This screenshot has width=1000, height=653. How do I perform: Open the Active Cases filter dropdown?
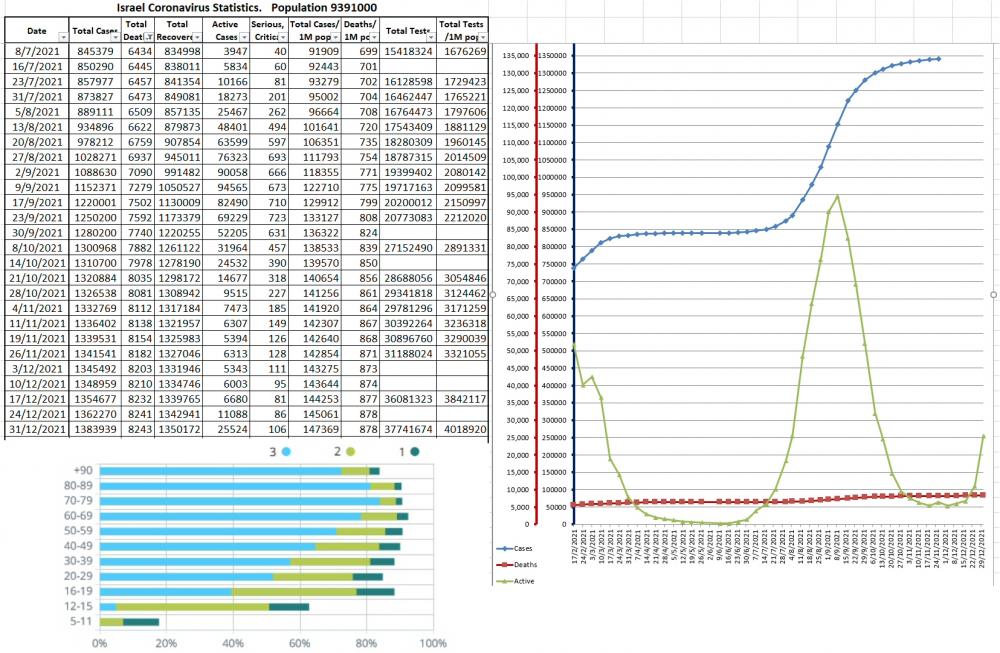245,38
